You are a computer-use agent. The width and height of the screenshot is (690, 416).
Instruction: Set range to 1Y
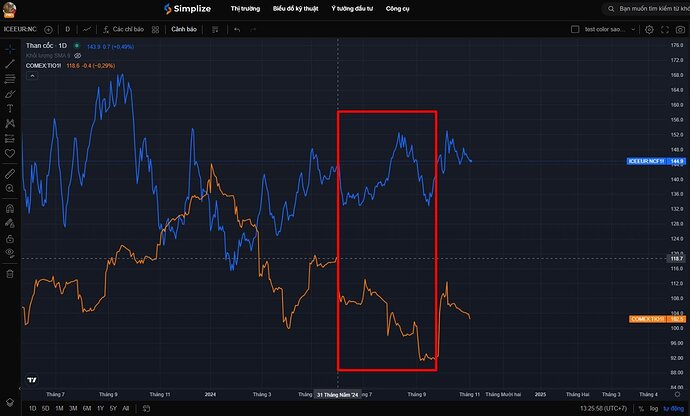pos(100,409)
